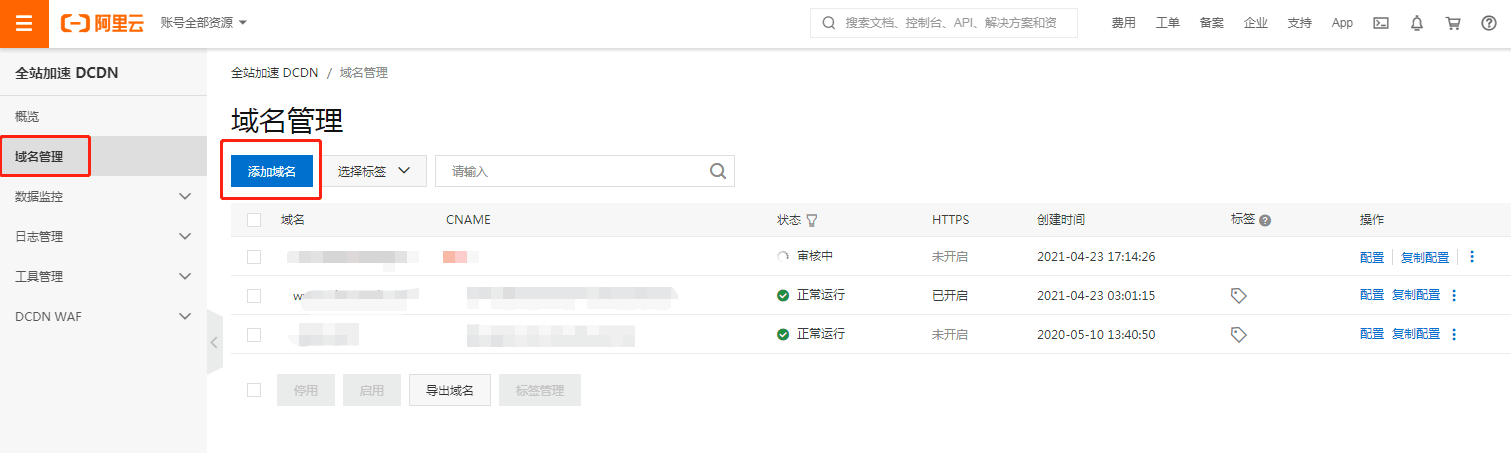The width and height of the screenshot is (1511, 453).
Task: Open the shopping cart icon
Action: [1453, 23]
